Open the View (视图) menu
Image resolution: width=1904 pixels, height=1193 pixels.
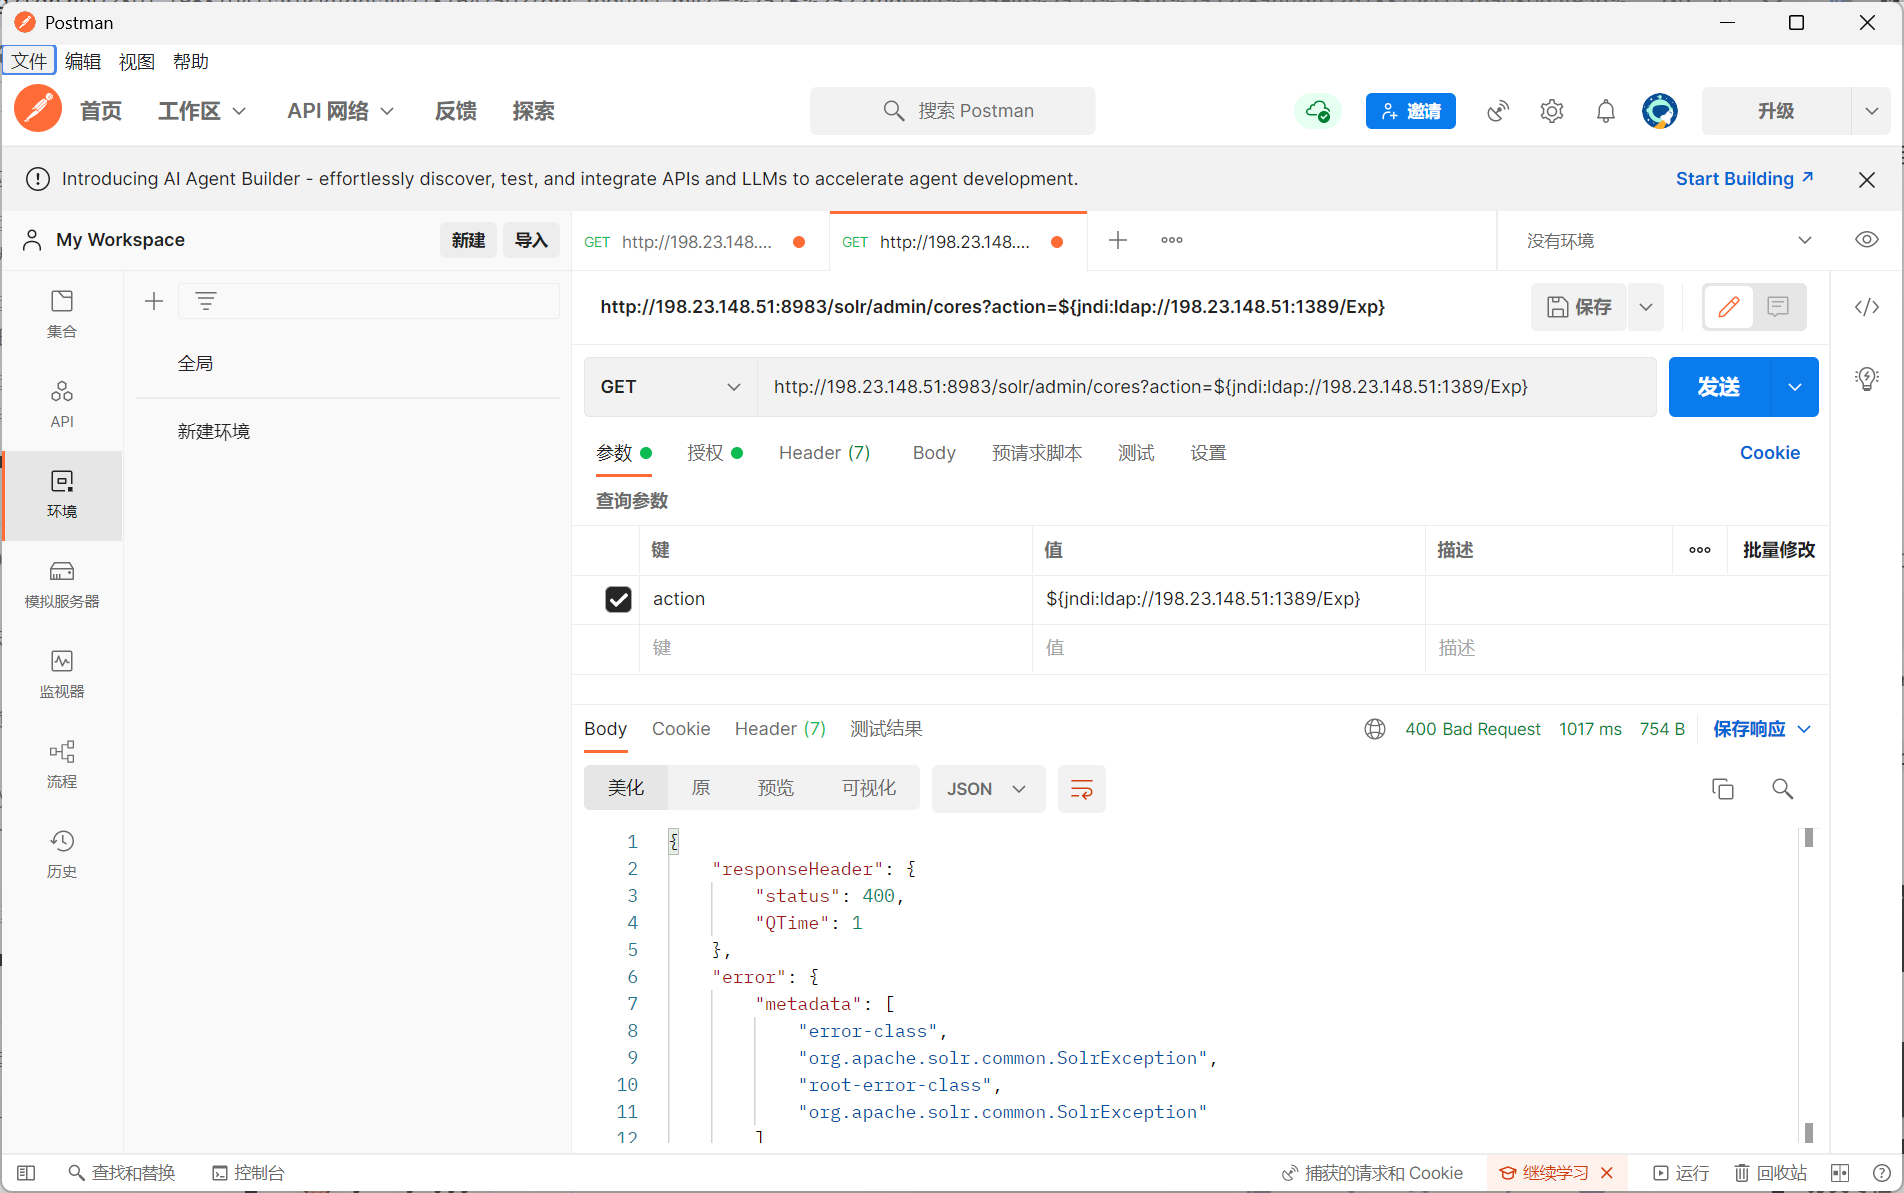click(x=137, y=61)
